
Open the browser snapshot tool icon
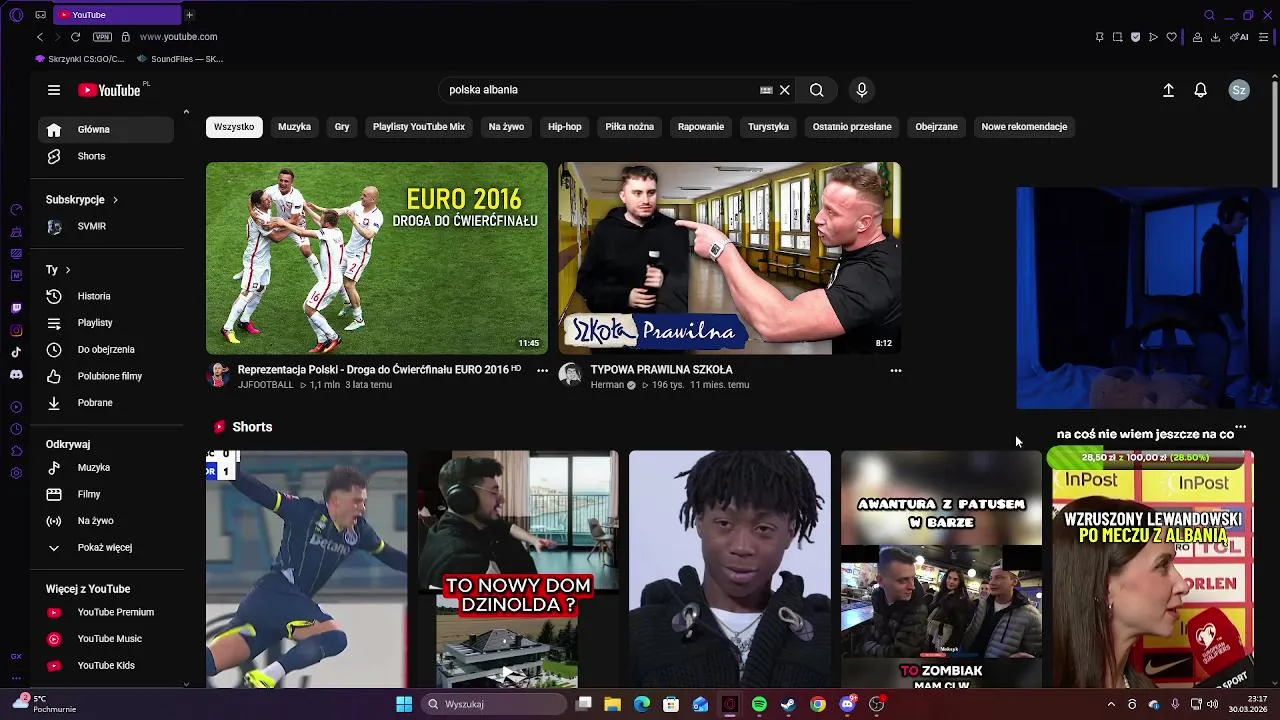tap(1117, 37)
